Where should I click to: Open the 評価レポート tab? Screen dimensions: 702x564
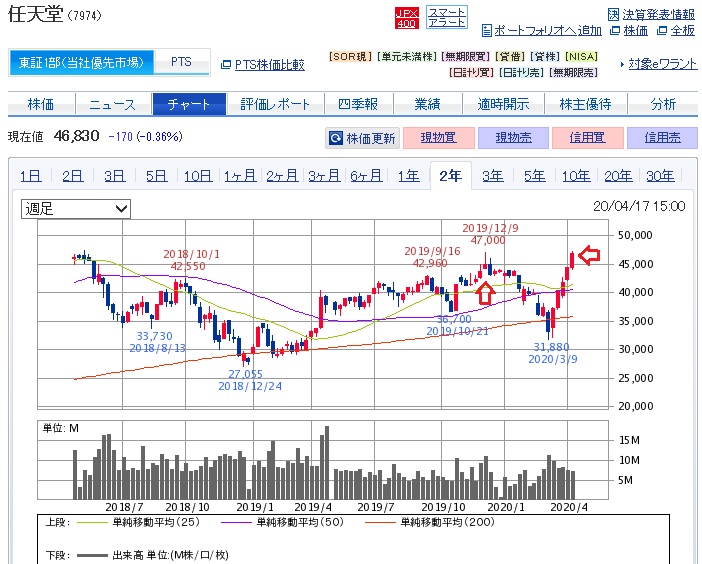[x=275, y=104]
